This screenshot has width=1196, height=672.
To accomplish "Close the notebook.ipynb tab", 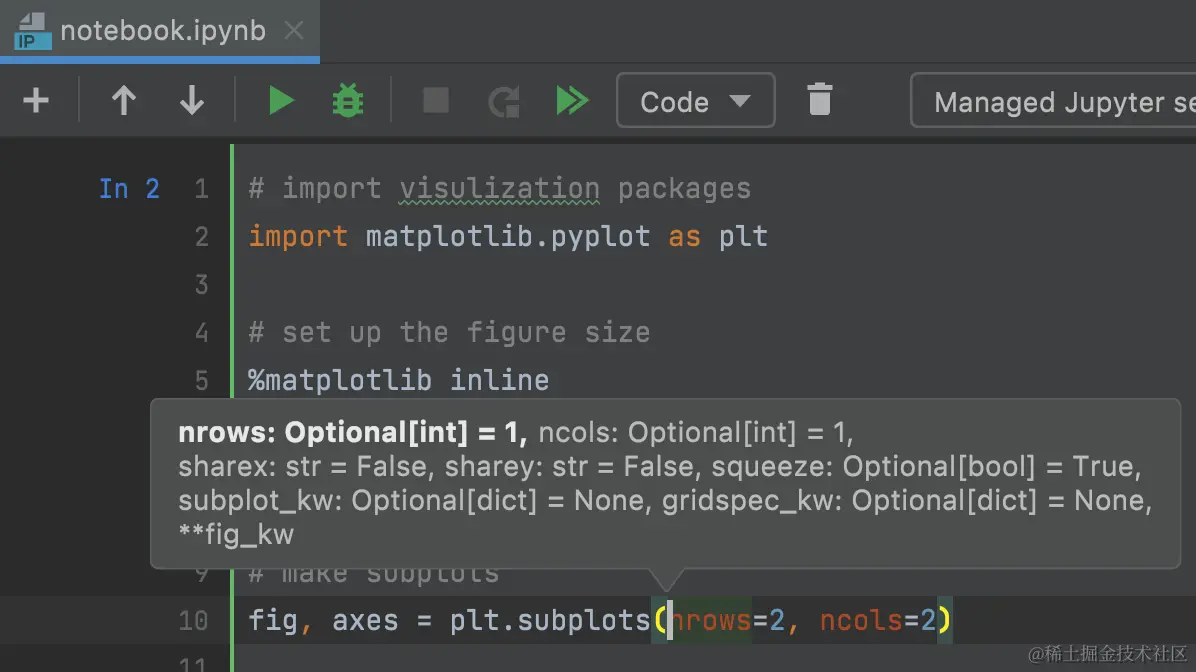I will tap(294, 31).
